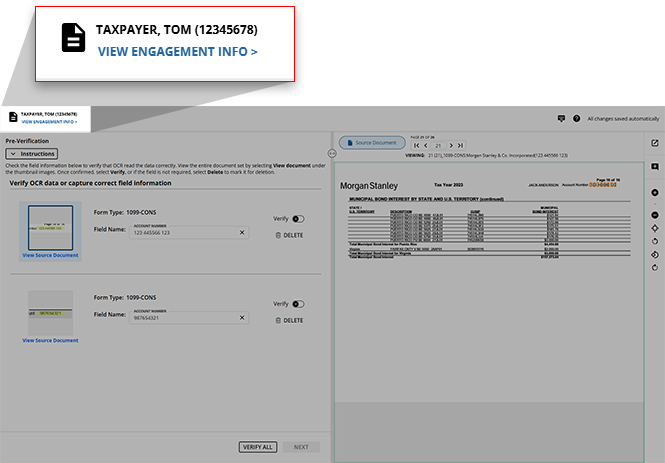Open View Engagement Info link in callout

coord(177,51)
